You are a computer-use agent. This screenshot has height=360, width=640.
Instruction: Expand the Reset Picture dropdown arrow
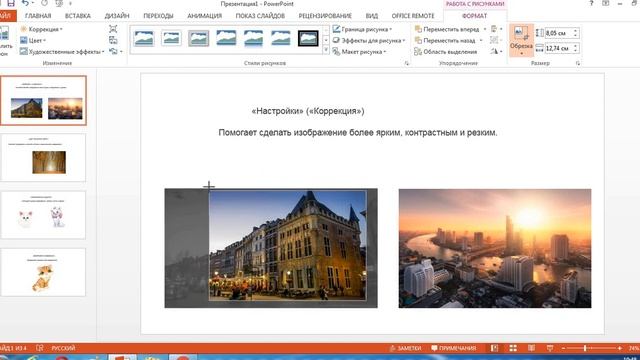pos(121,51)
